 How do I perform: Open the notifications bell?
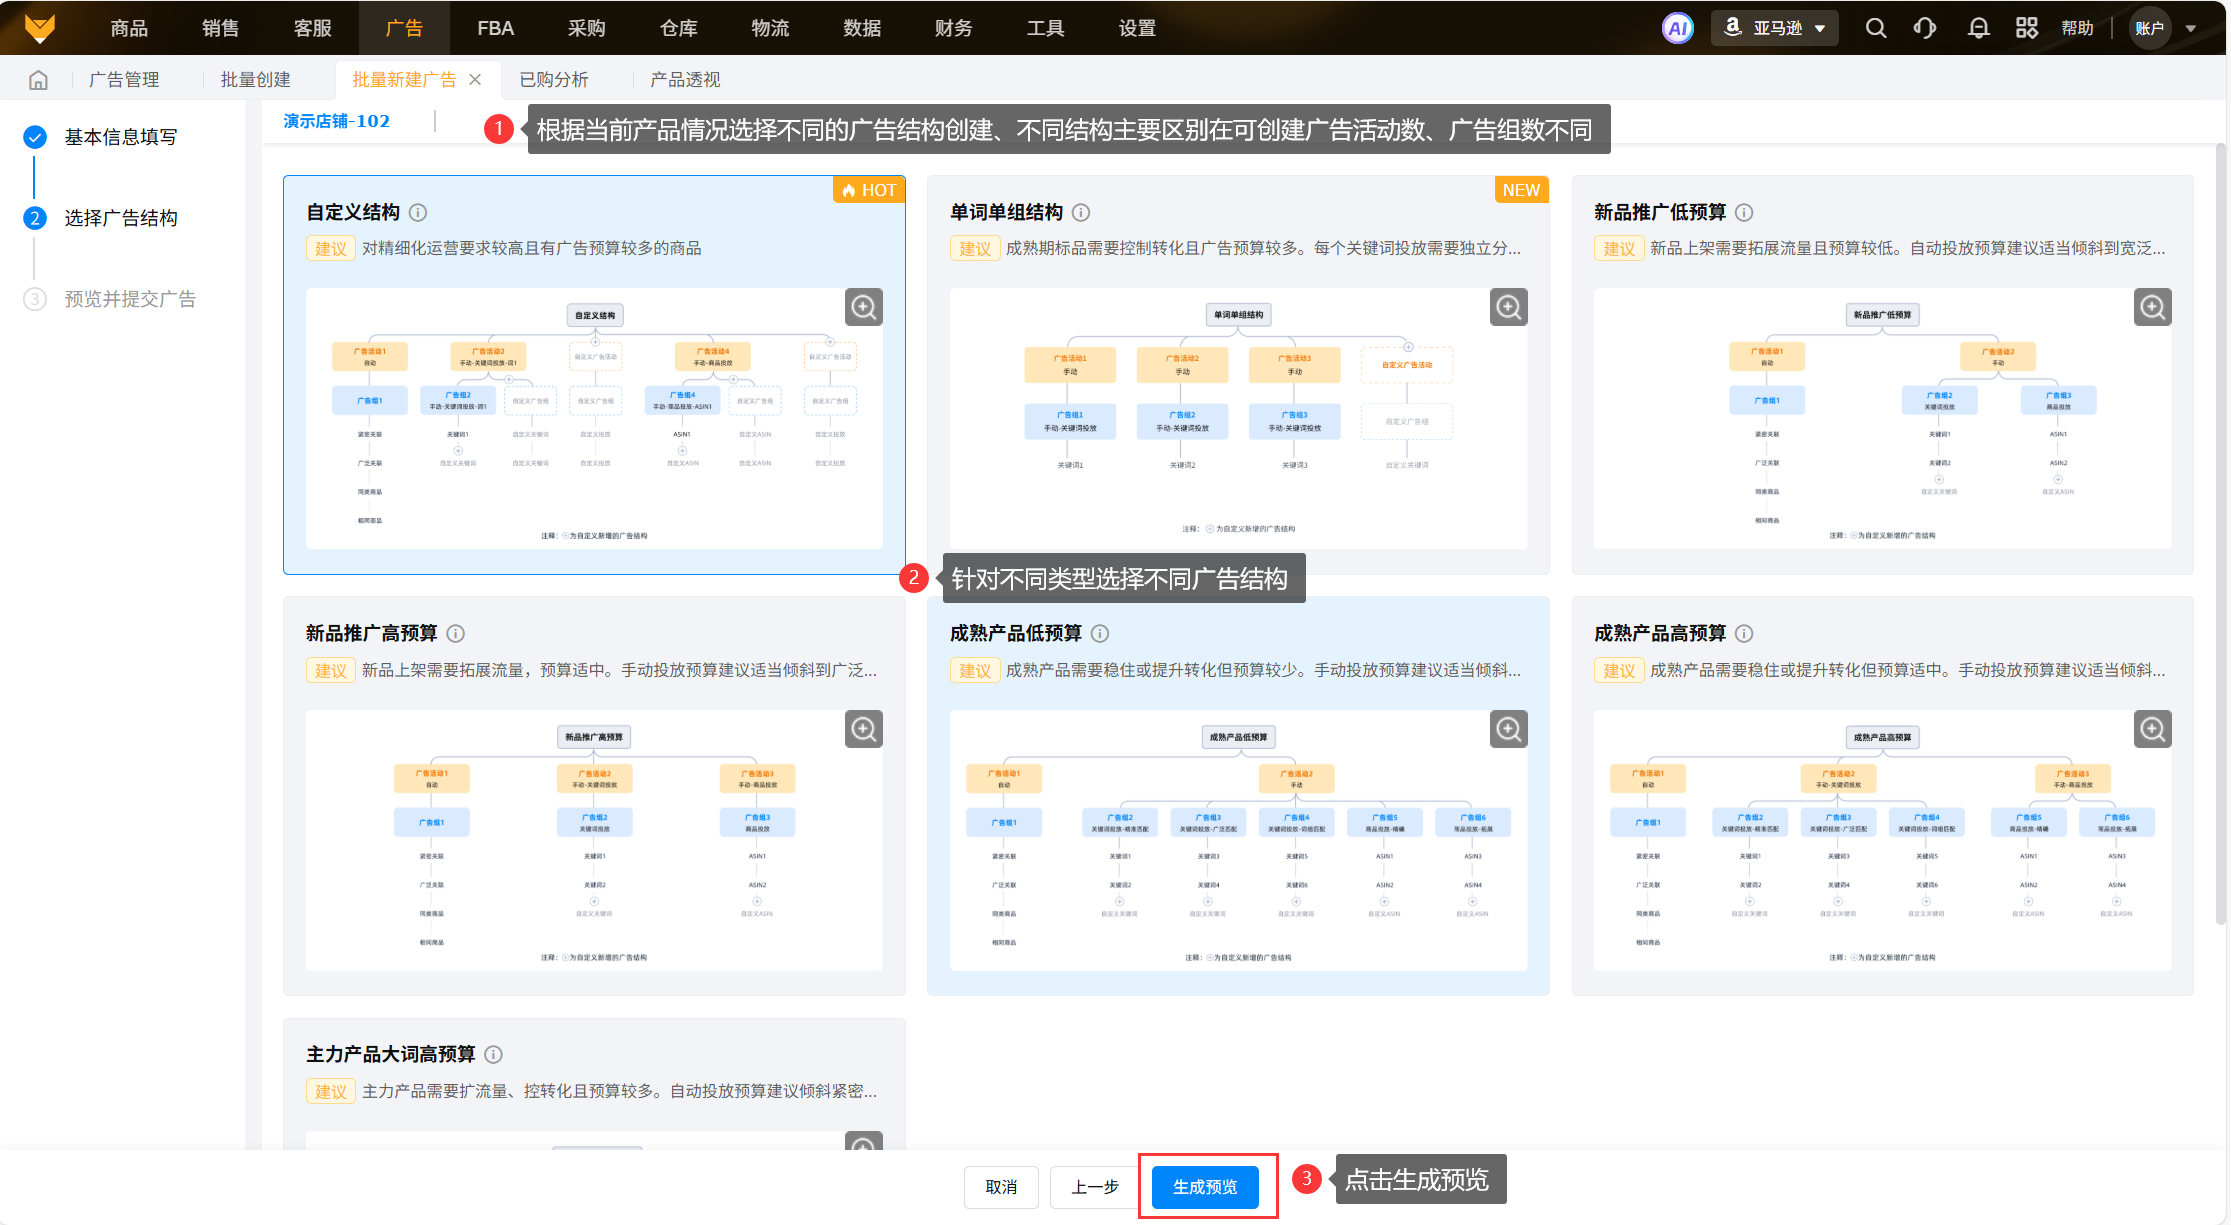[x=1978, y=28]
